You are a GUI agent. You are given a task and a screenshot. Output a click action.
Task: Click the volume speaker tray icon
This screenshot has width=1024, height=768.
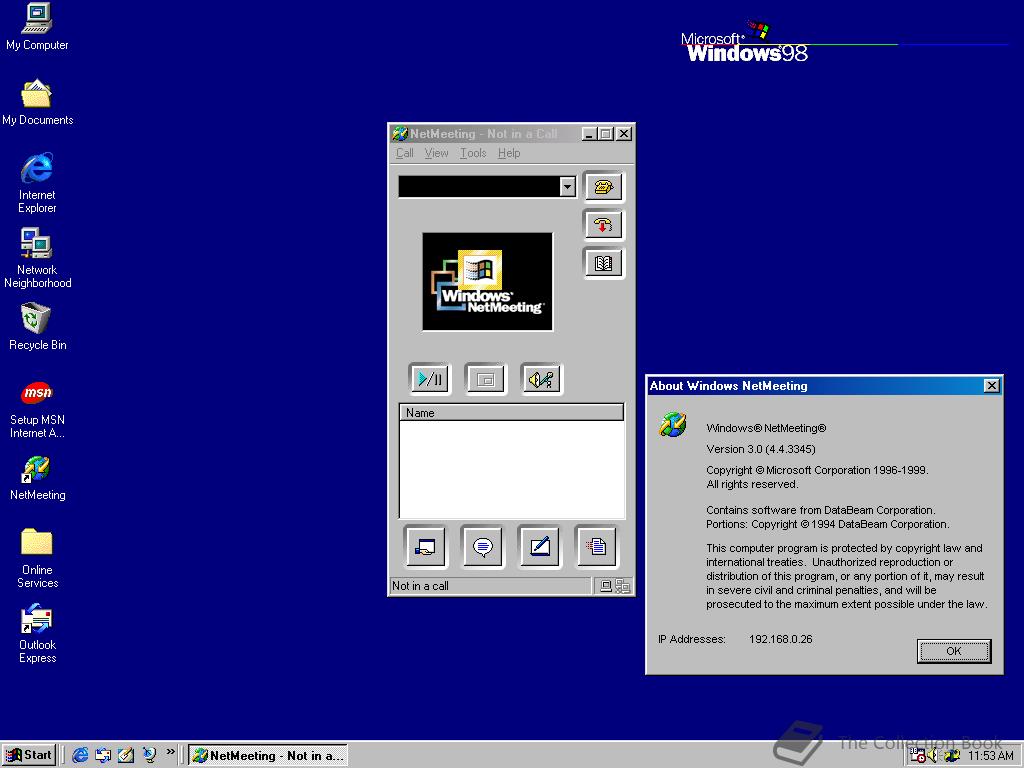pyautogui.click(x=933, y=756)
